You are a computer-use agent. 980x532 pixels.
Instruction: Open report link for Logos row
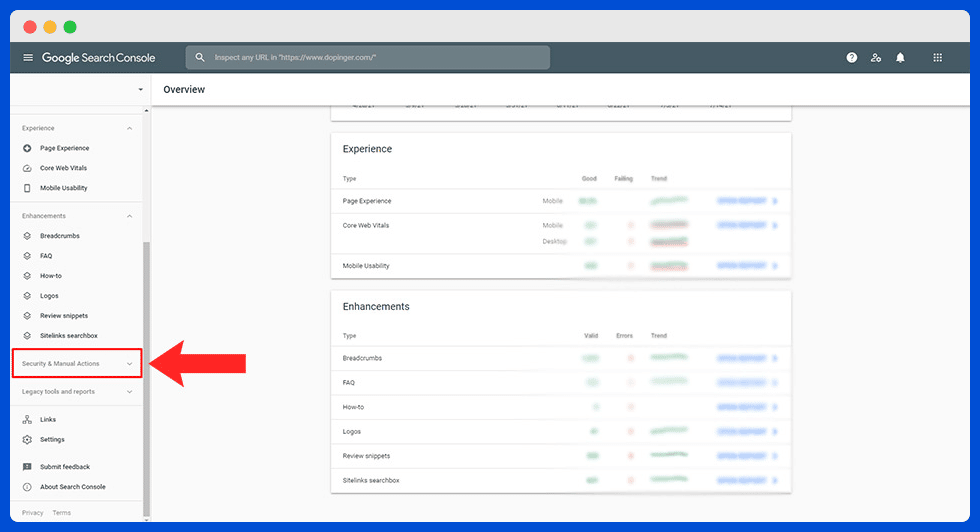(x=742, y=431)
